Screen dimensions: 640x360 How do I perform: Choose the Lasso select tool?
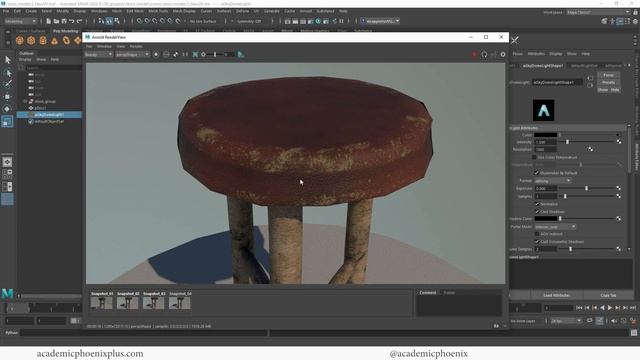[7, 73]
